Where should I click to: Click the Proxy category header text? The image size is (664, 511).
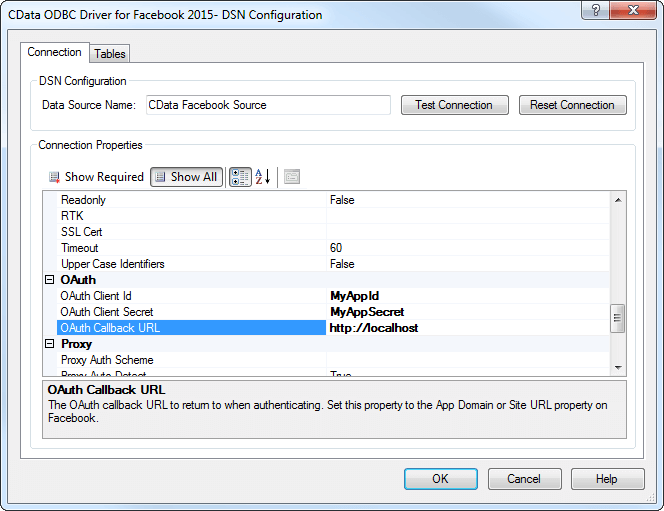[x=77, y=344]
